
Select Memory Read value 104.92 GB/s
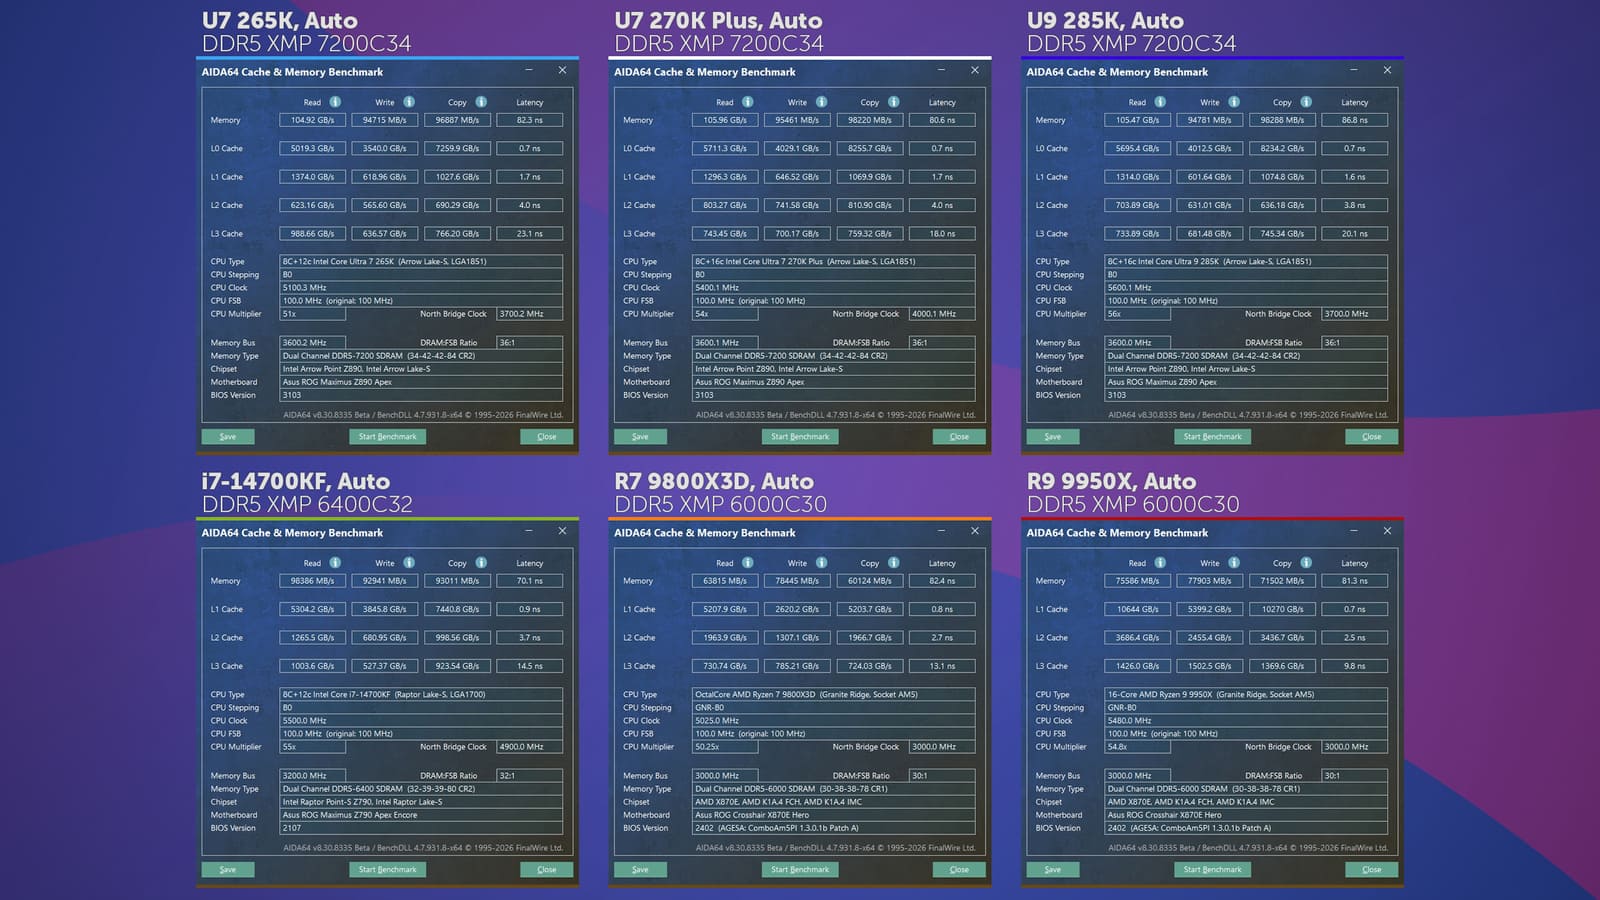(313, 120)
